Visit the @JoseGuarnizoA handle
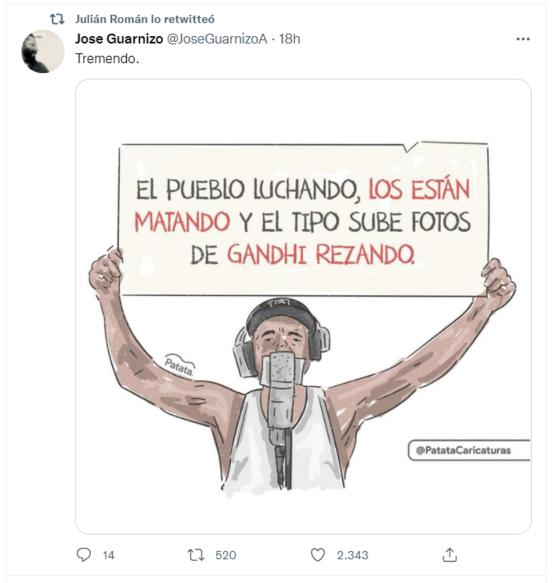Image resolution: width=560 pixels, height=583 pixels. click(217, 39)
